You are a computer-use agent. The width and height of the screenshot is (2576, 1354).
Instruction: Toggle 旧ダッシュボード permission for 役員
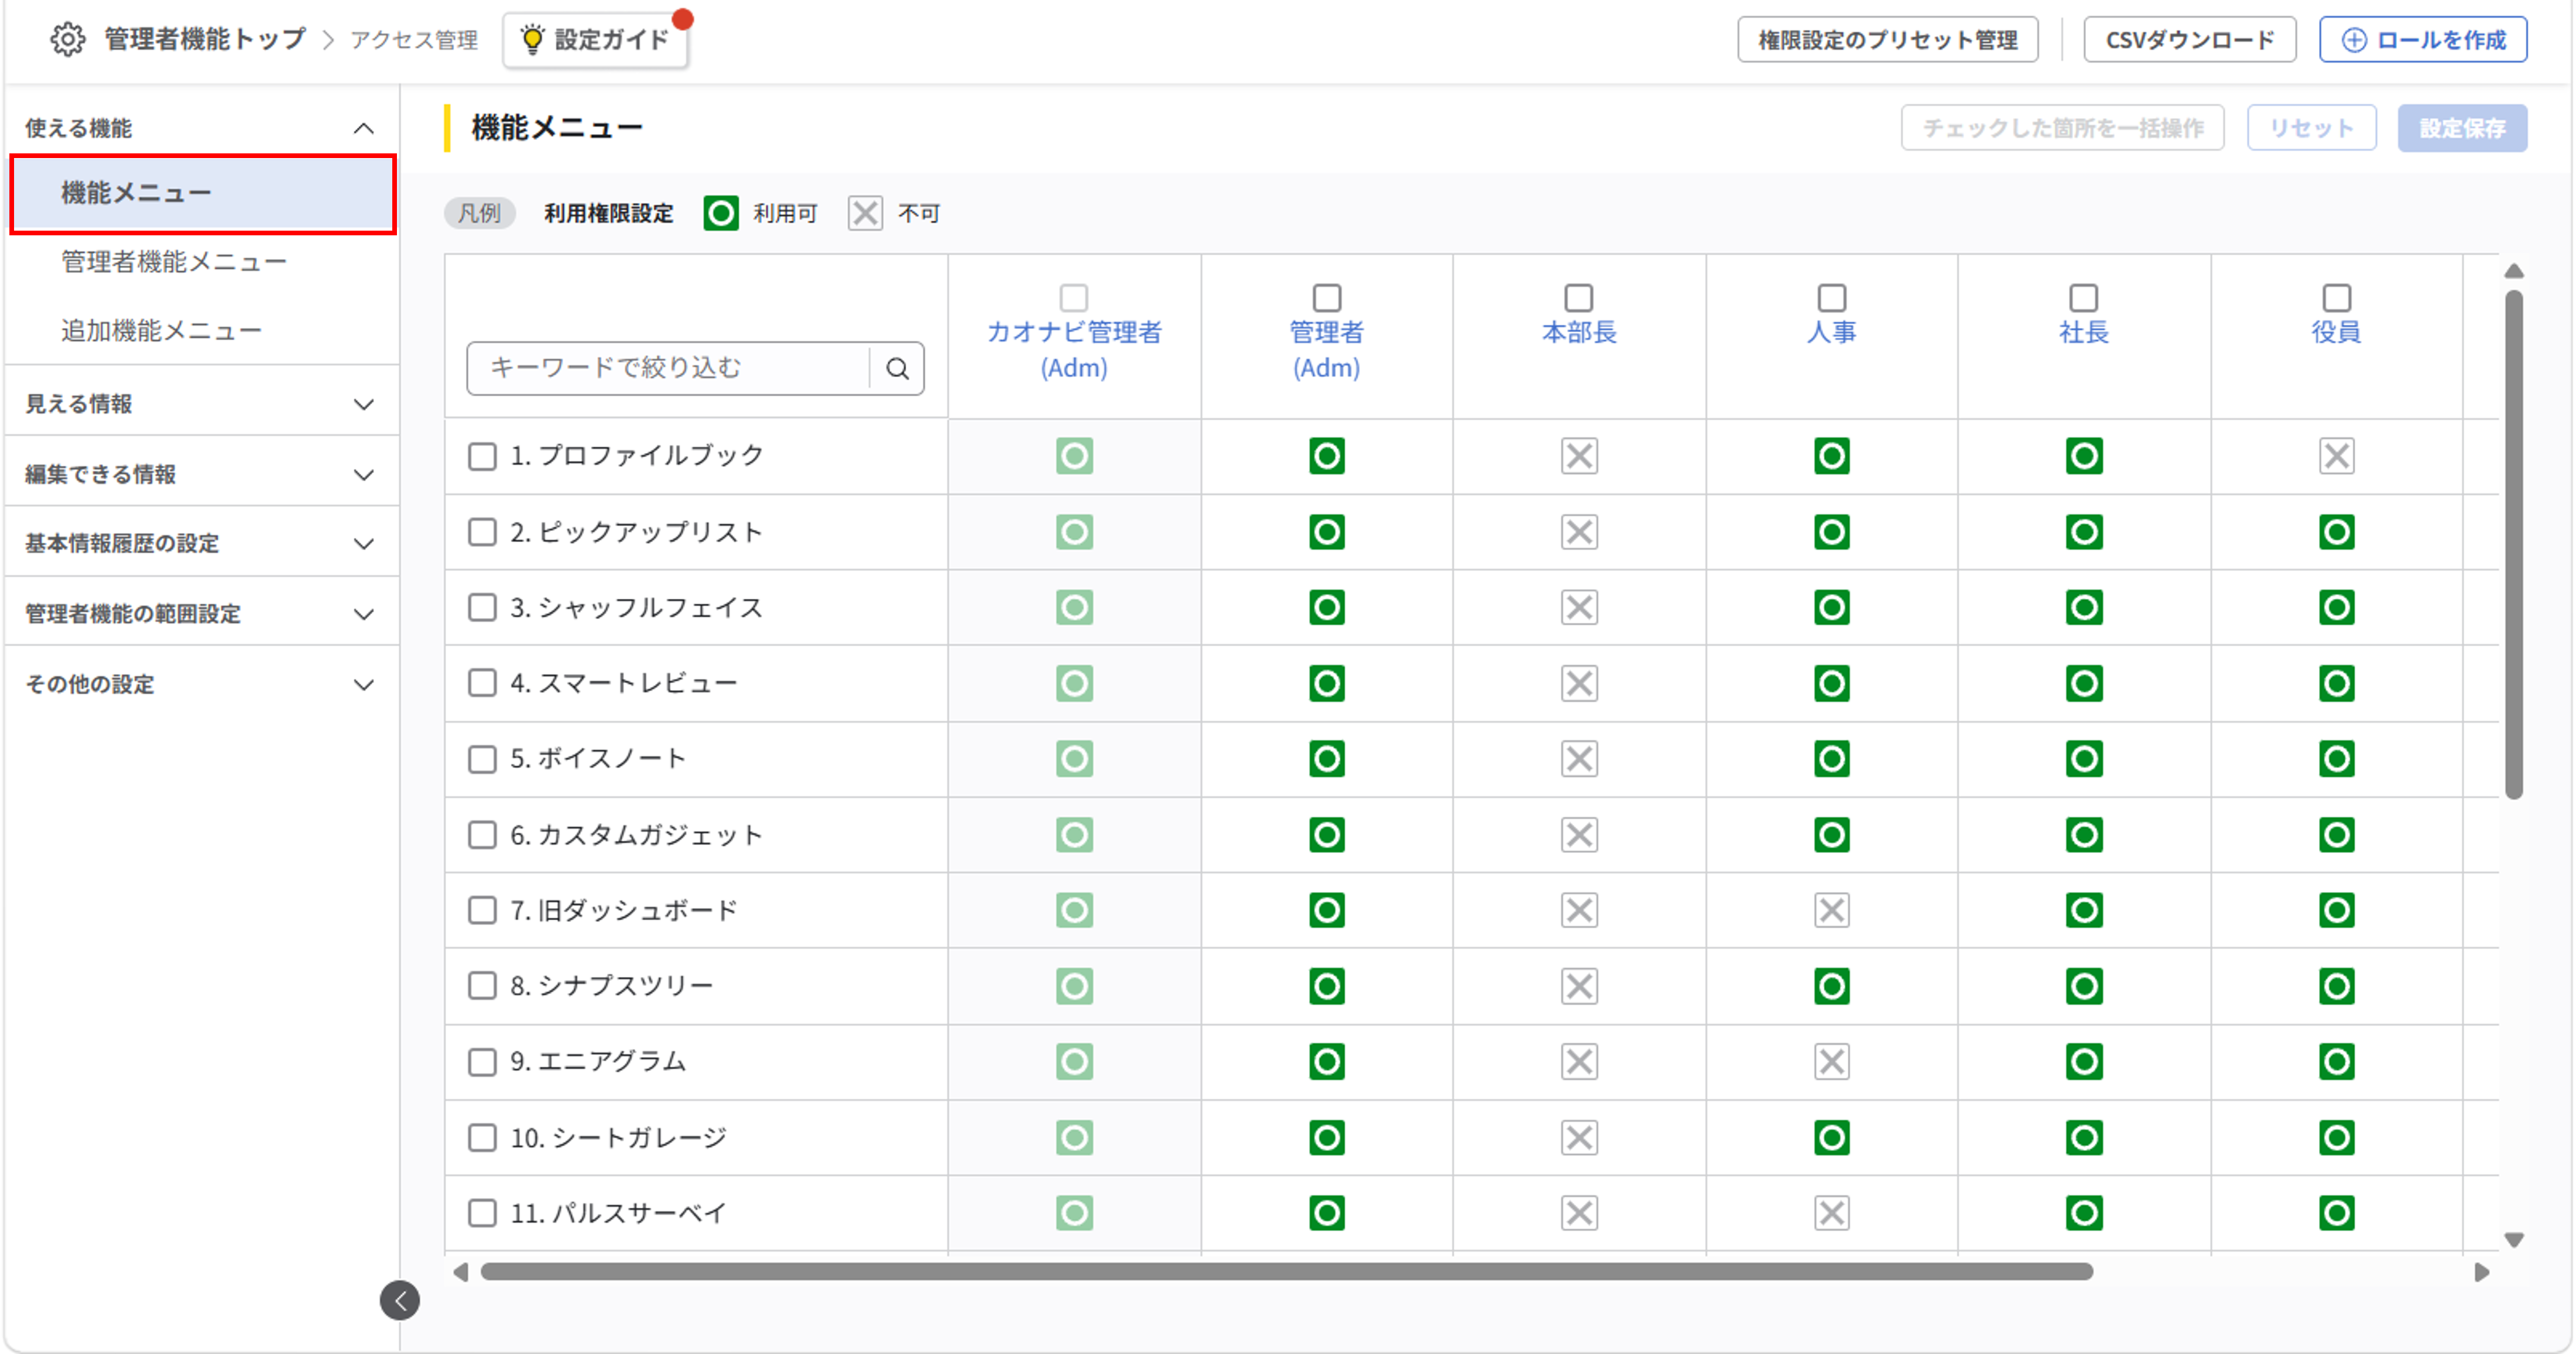(2336, 910)
